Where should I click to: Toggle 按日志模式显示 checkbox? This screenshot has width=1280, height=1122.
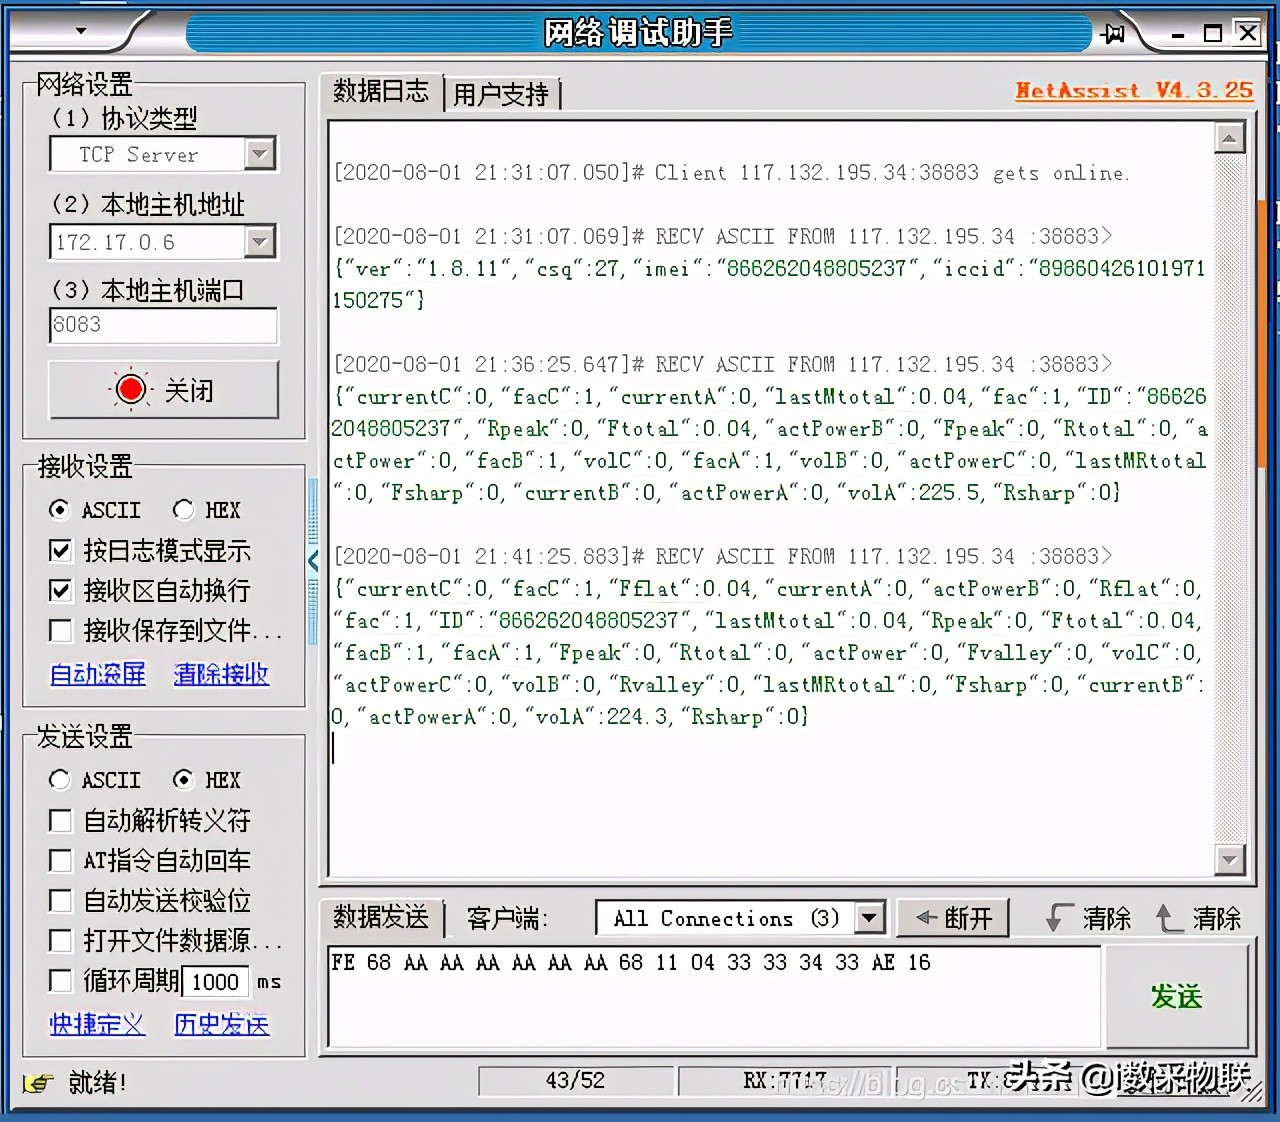(60, 550)
